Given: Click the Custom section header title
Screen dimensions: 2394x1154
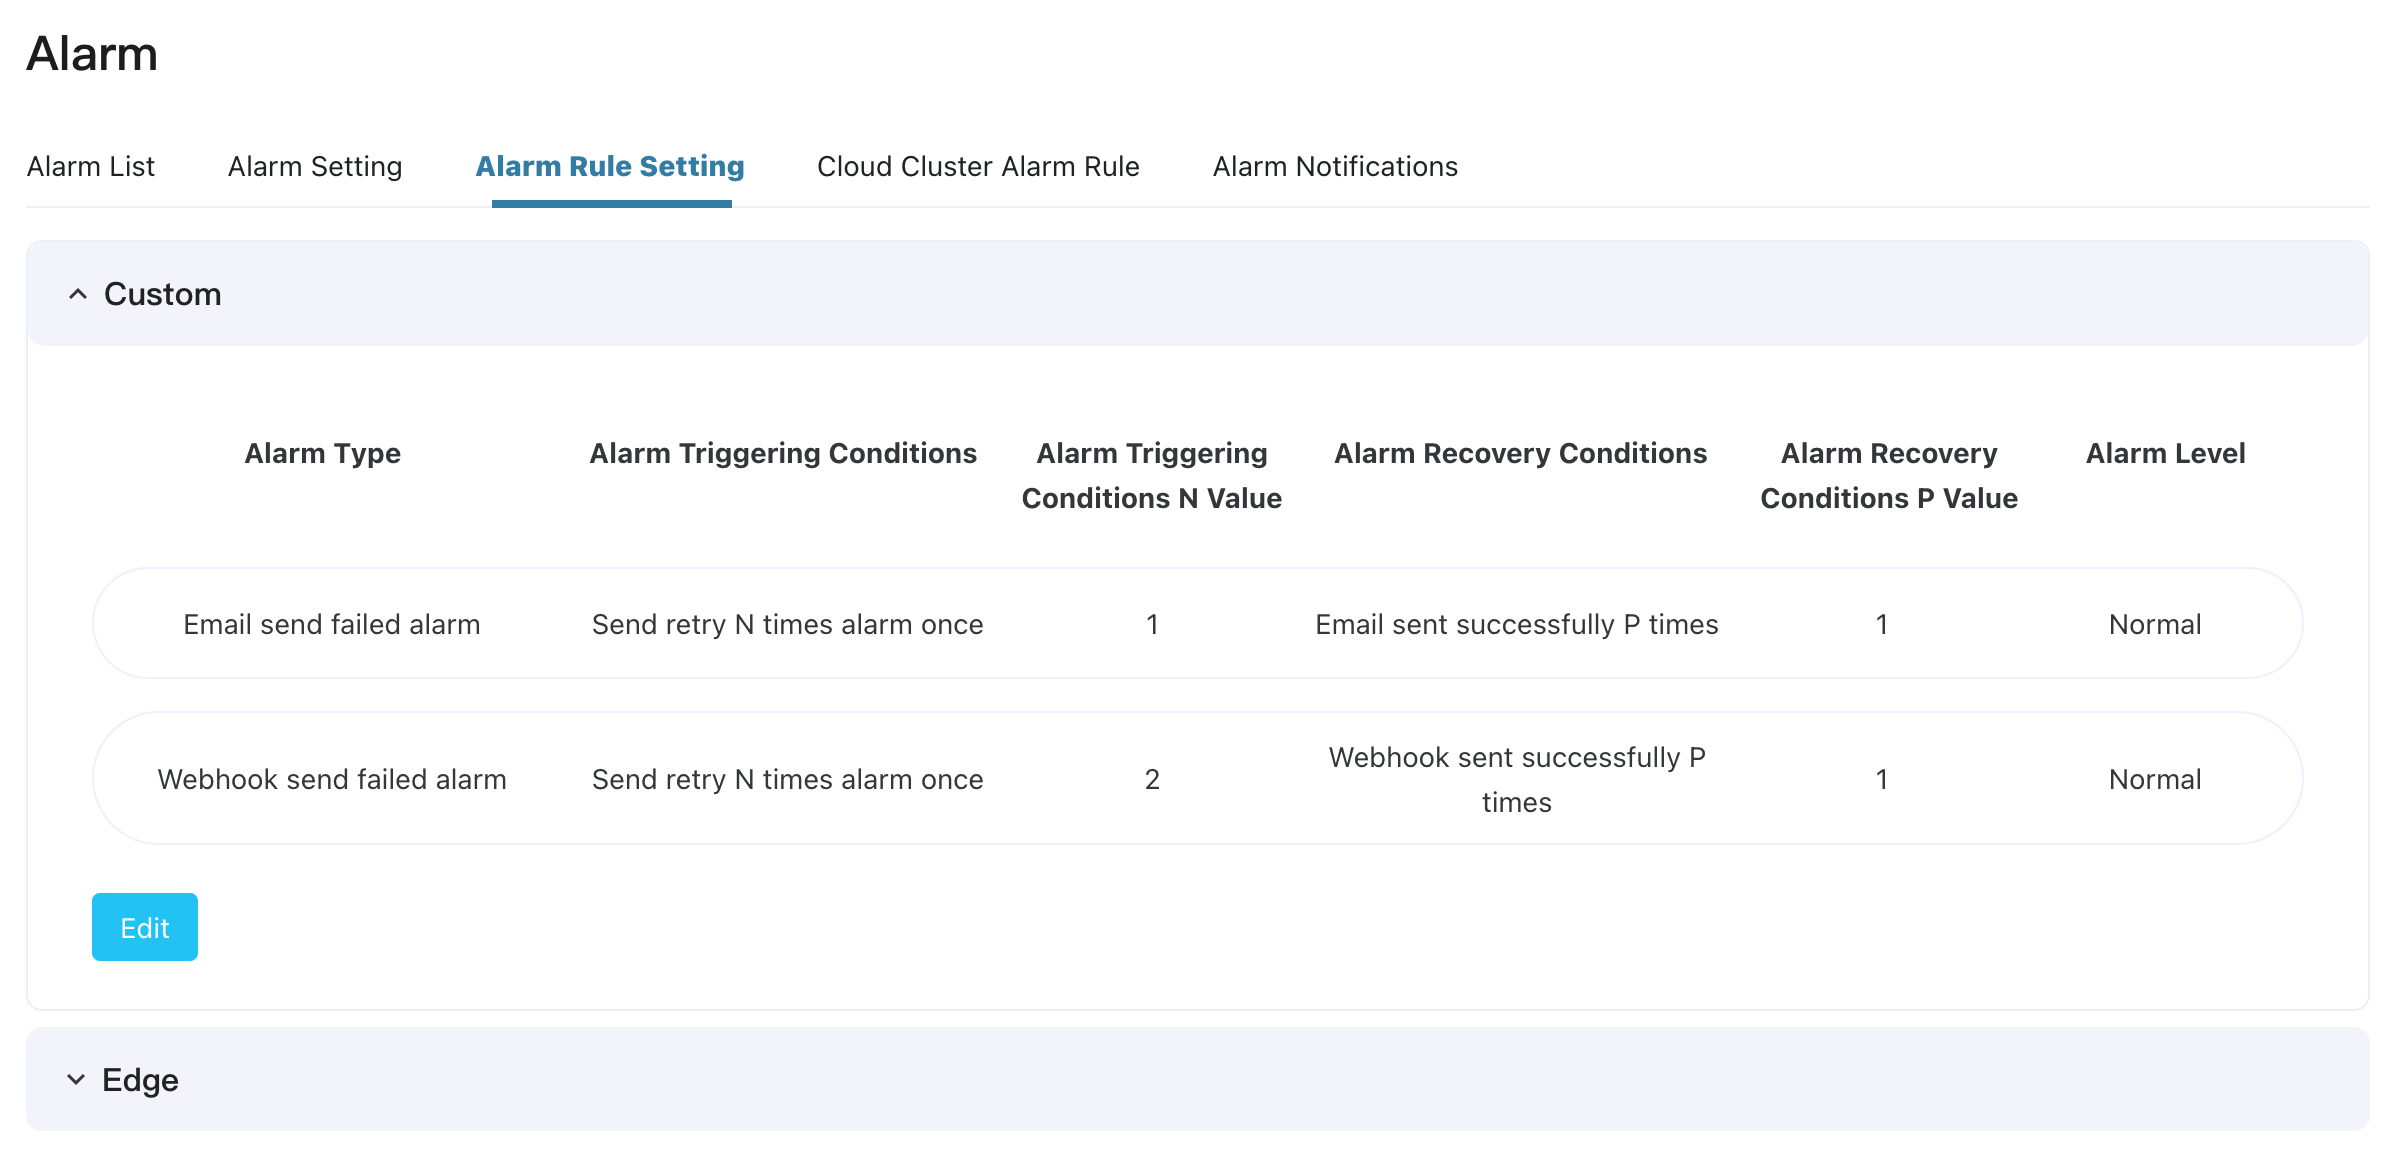Looking at the screenshot, I should point(162,294).
